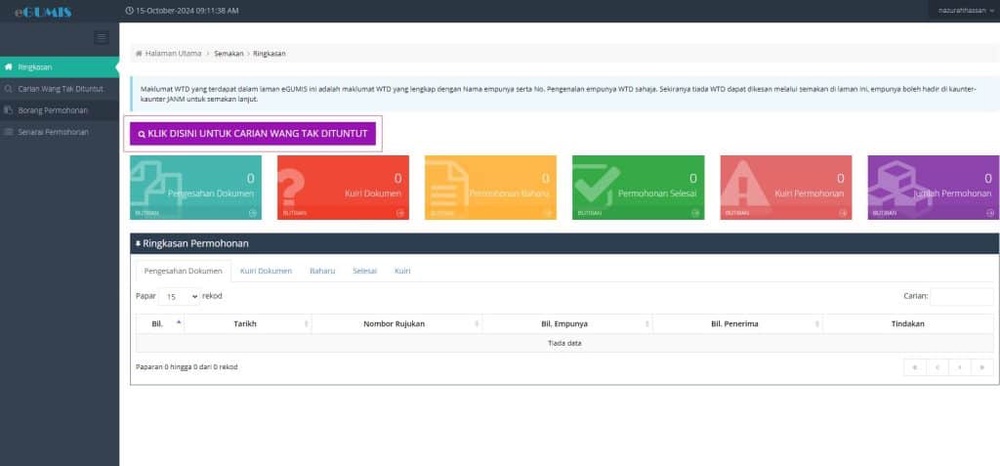1000x466 pixels.
Task: Click Paparan 0 hingga 0 dari 0 rekod text
Action: pos(187,367)
